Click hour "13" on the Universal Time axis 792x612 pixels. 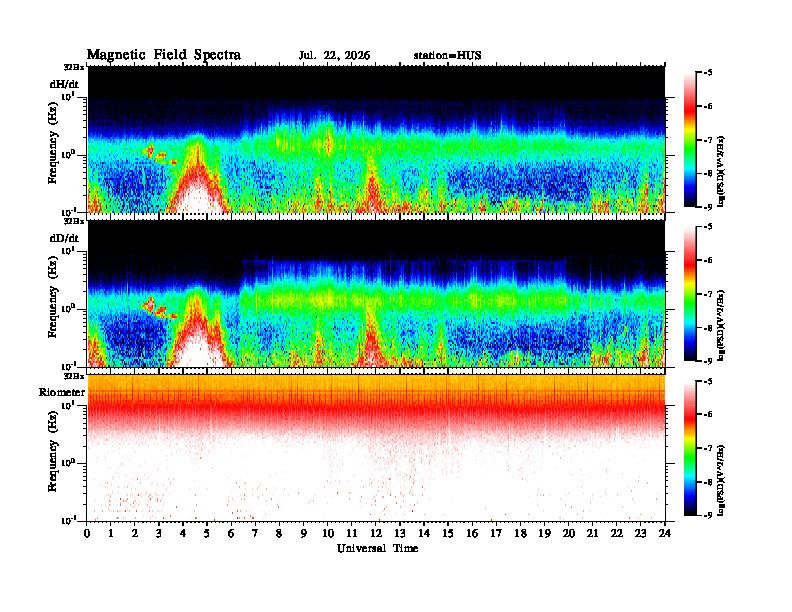(400, 533)
